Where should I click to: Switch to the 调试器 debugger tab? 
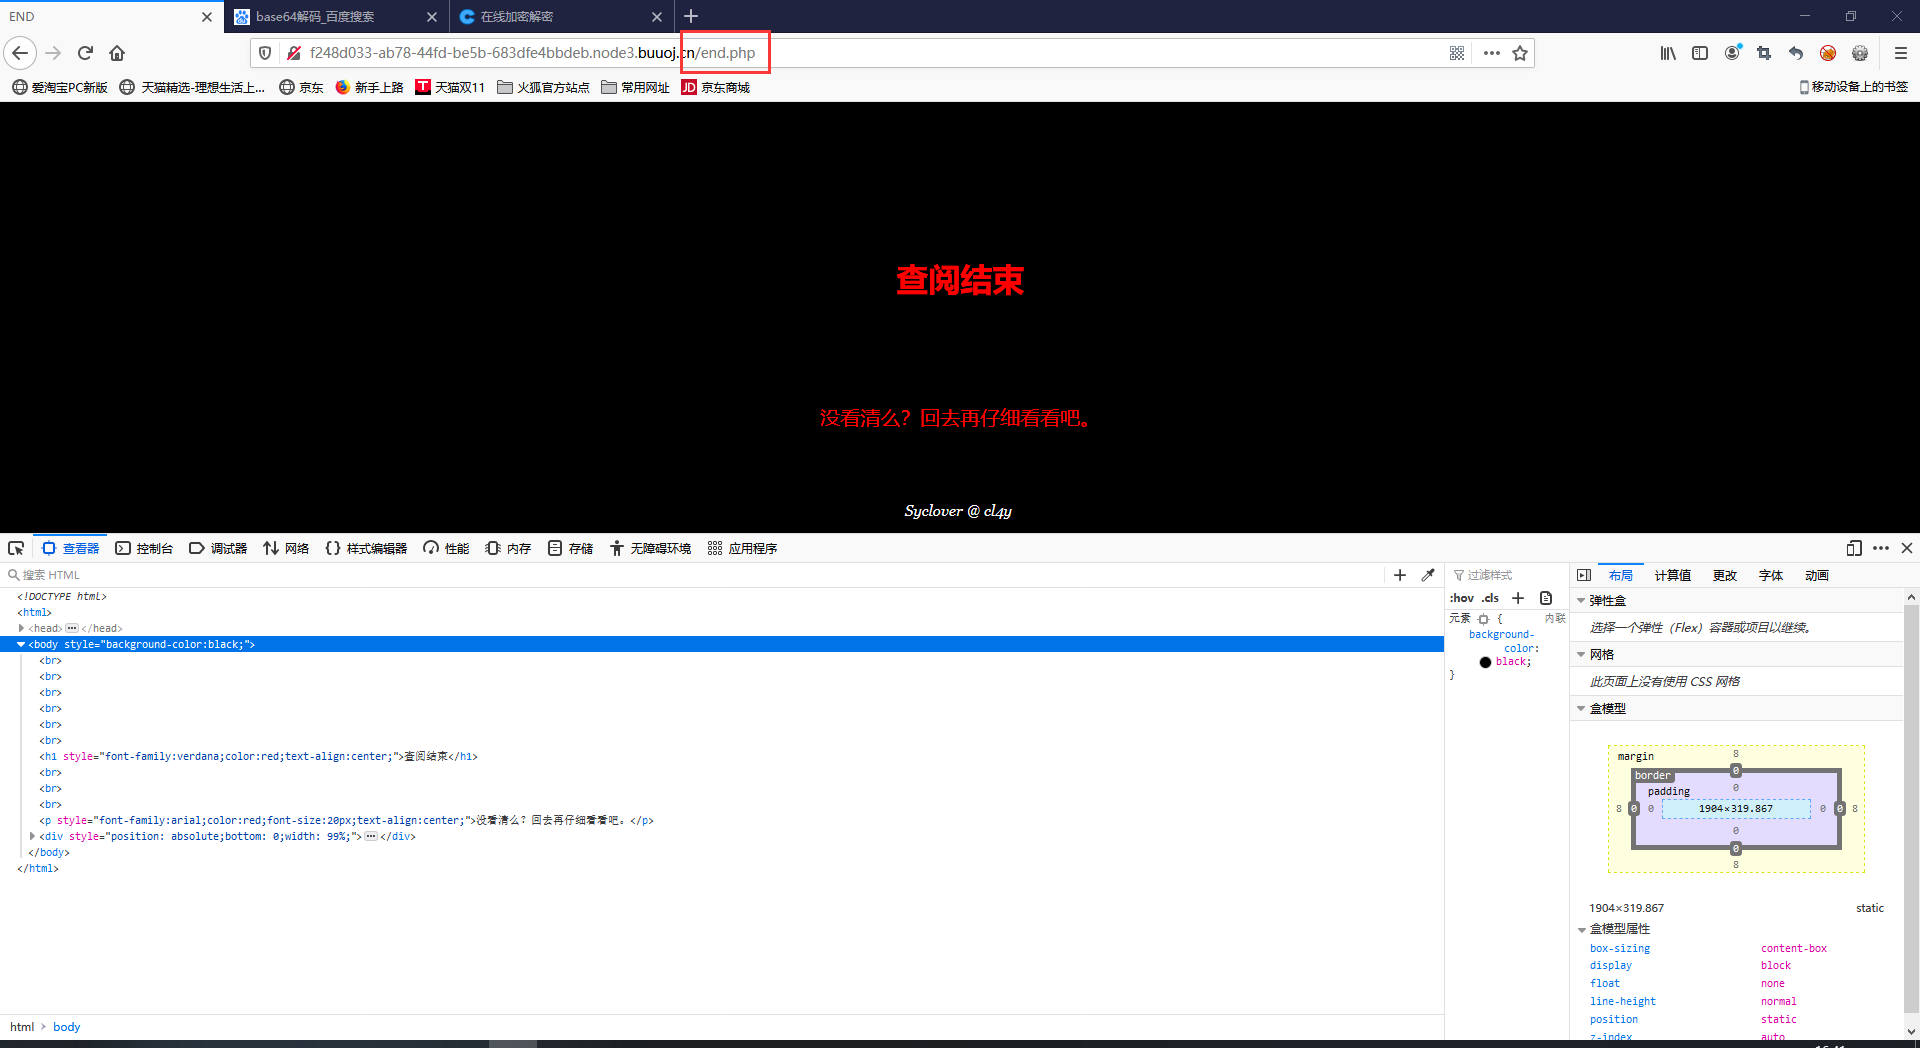(218, 548)
